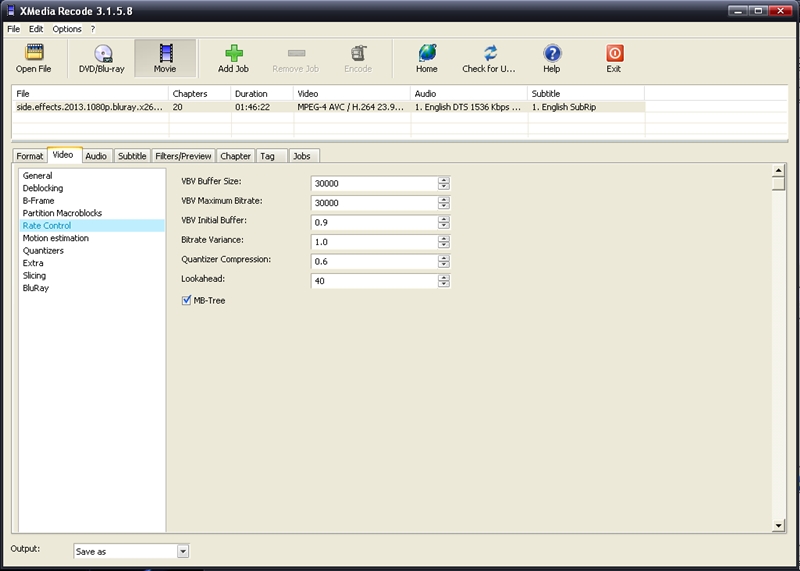Switch to the Format tab

[x=30, y=156]
